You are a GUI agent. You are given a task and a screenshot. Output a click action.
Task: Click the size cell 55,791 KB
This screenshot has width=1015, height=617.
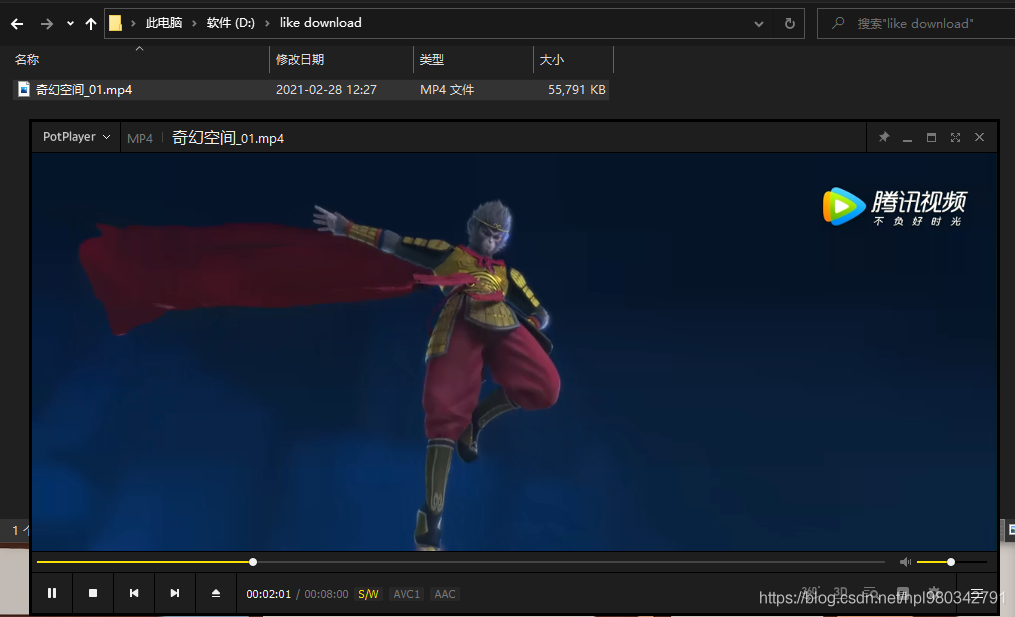point(577,89)
